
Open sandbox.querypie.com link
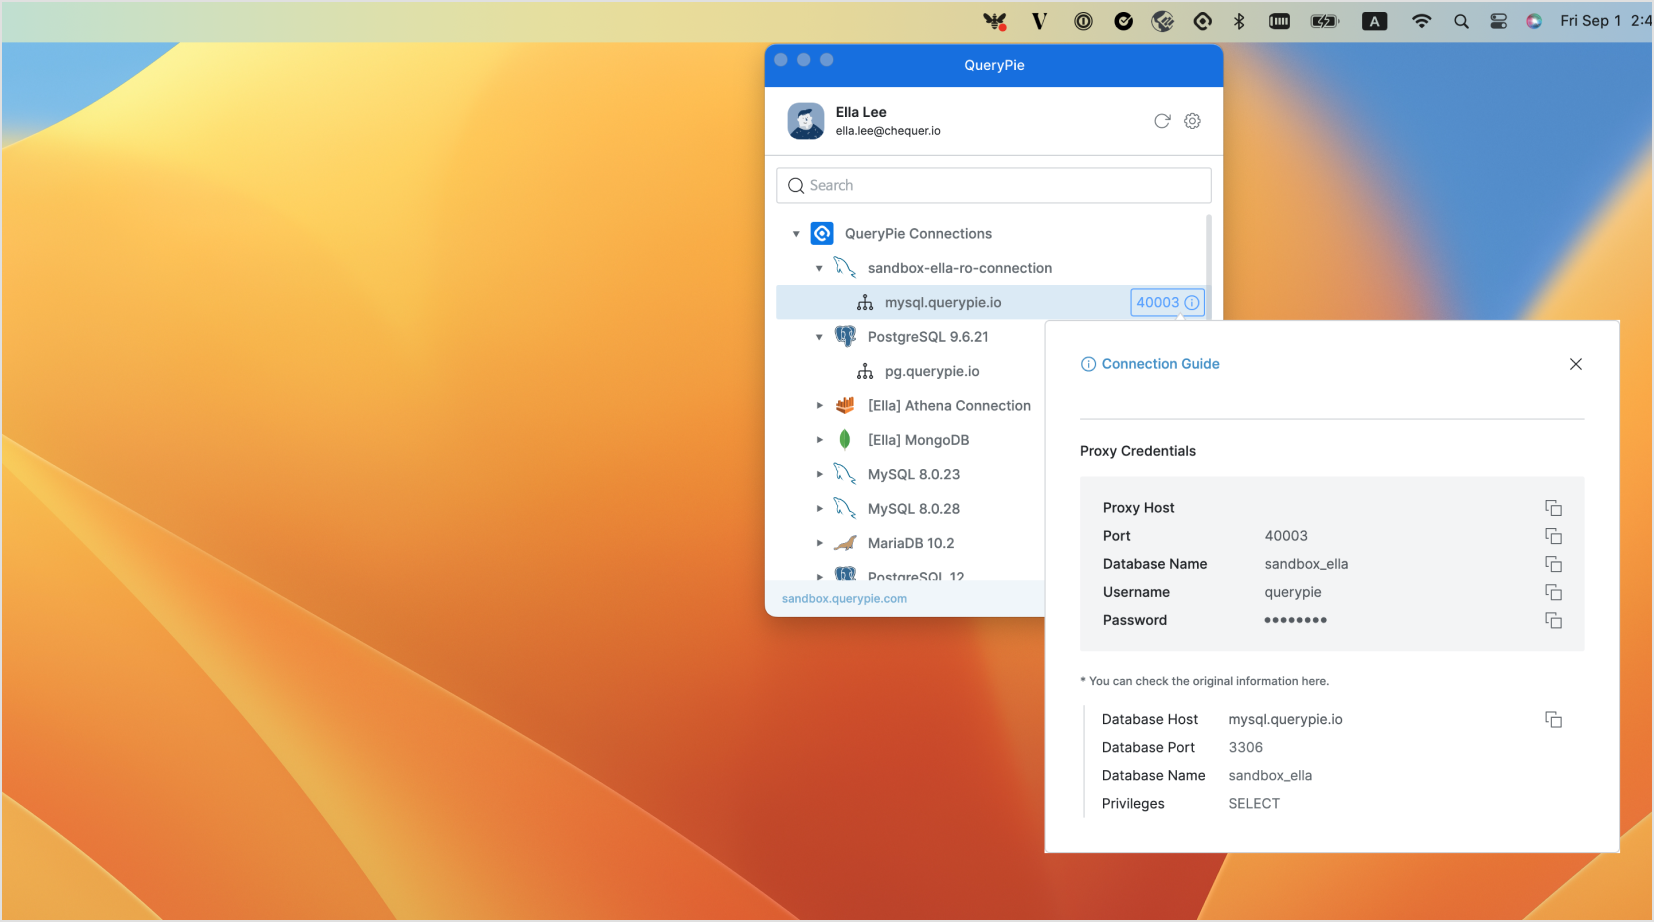pyautogui.click(x=844, y=599)
